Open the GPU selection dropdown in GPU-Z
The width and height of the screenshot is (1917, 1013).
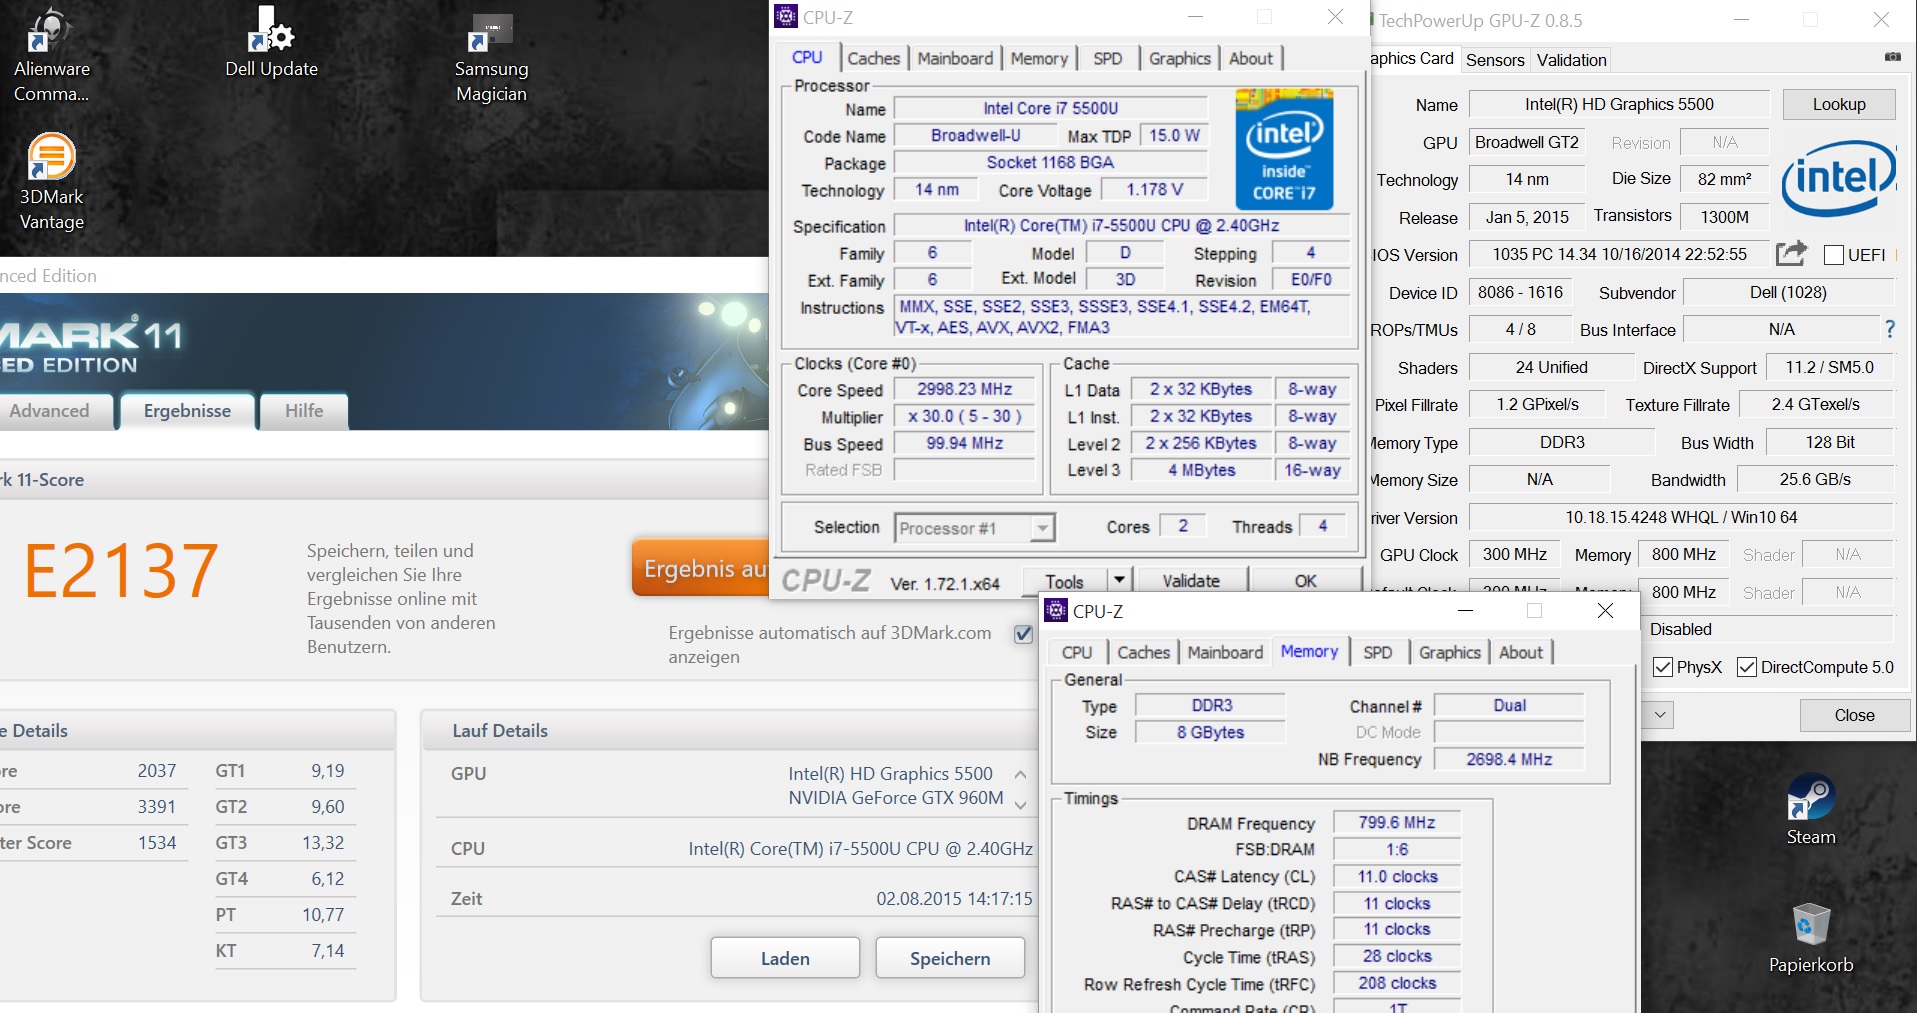click(1659, 714)
